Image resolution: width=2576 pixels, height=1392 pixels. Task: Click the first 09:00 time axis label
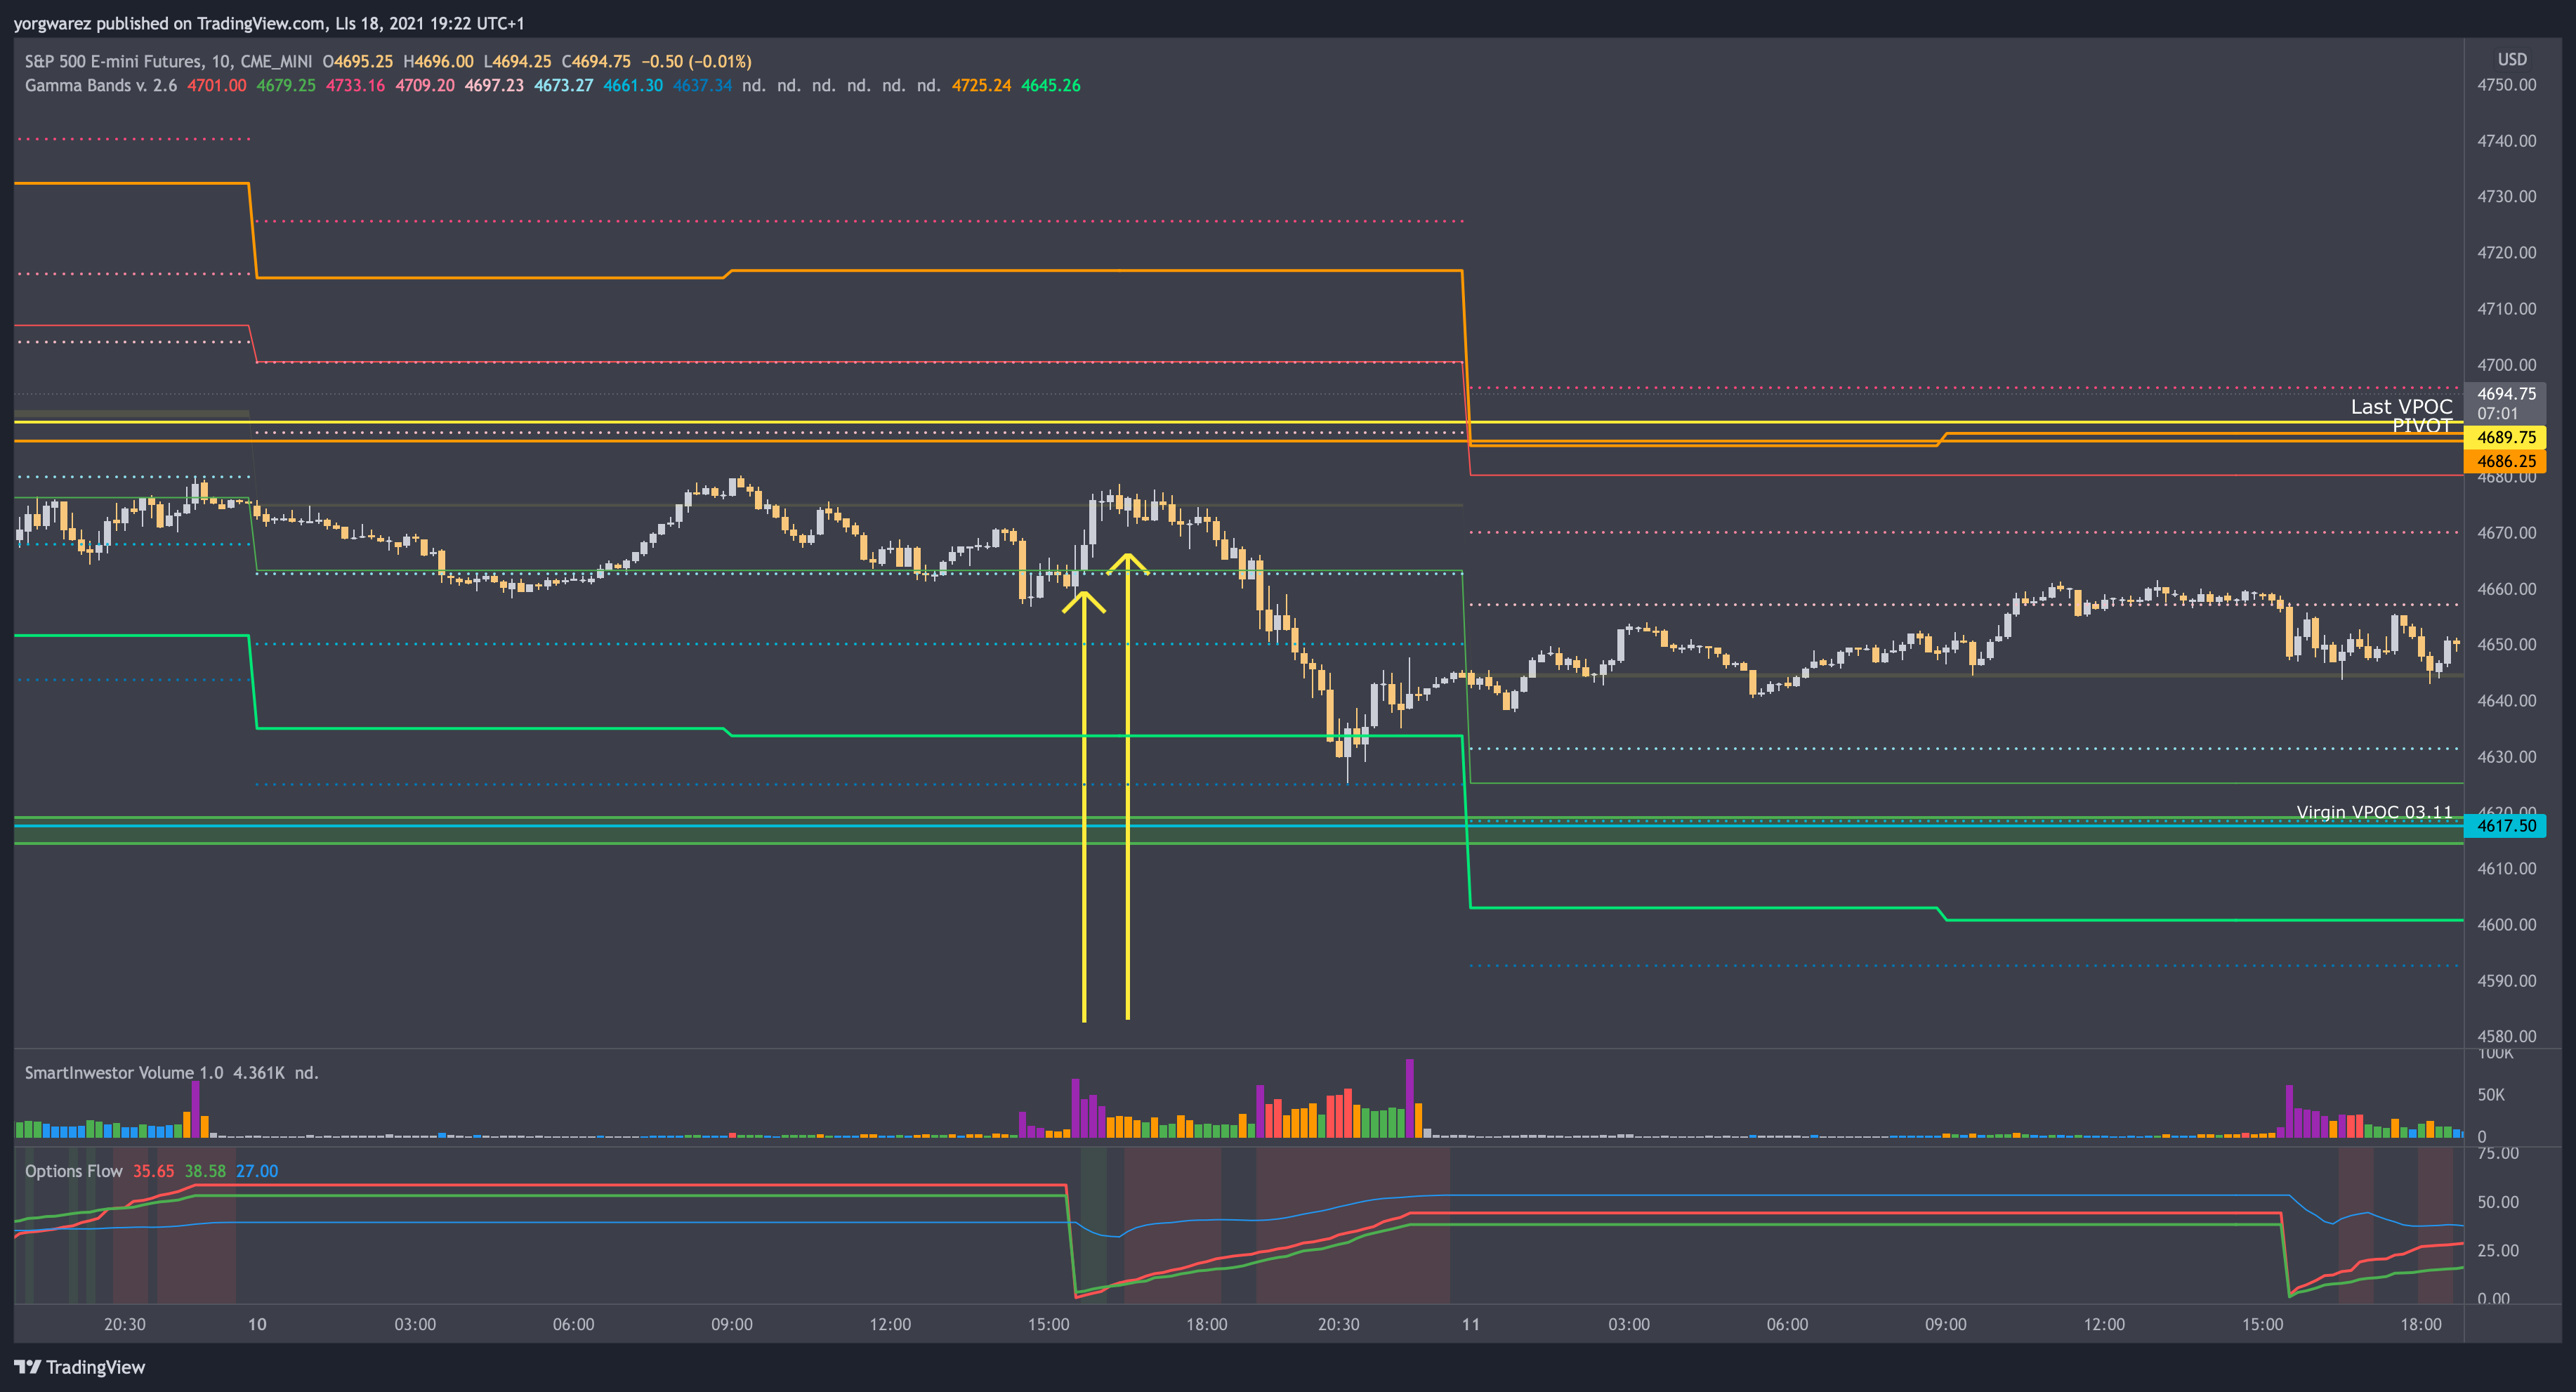click(731, 1324)
